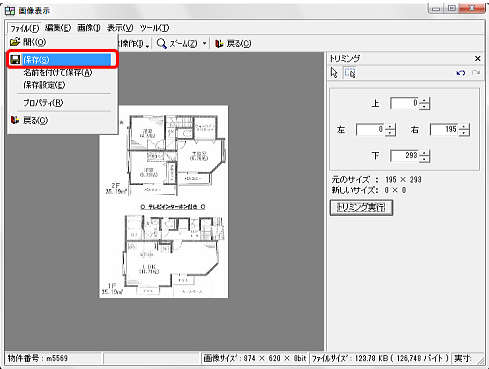Click the open folder icon beside 開く(O)
489x369 pixels.
tap(15, 42)
